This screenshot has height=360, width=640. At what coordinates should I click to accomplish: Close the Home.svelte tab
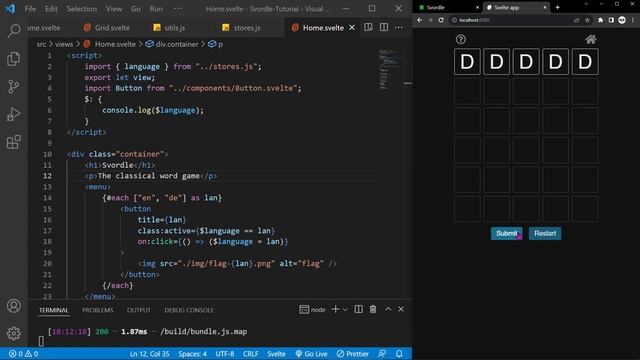pos(352,28)
